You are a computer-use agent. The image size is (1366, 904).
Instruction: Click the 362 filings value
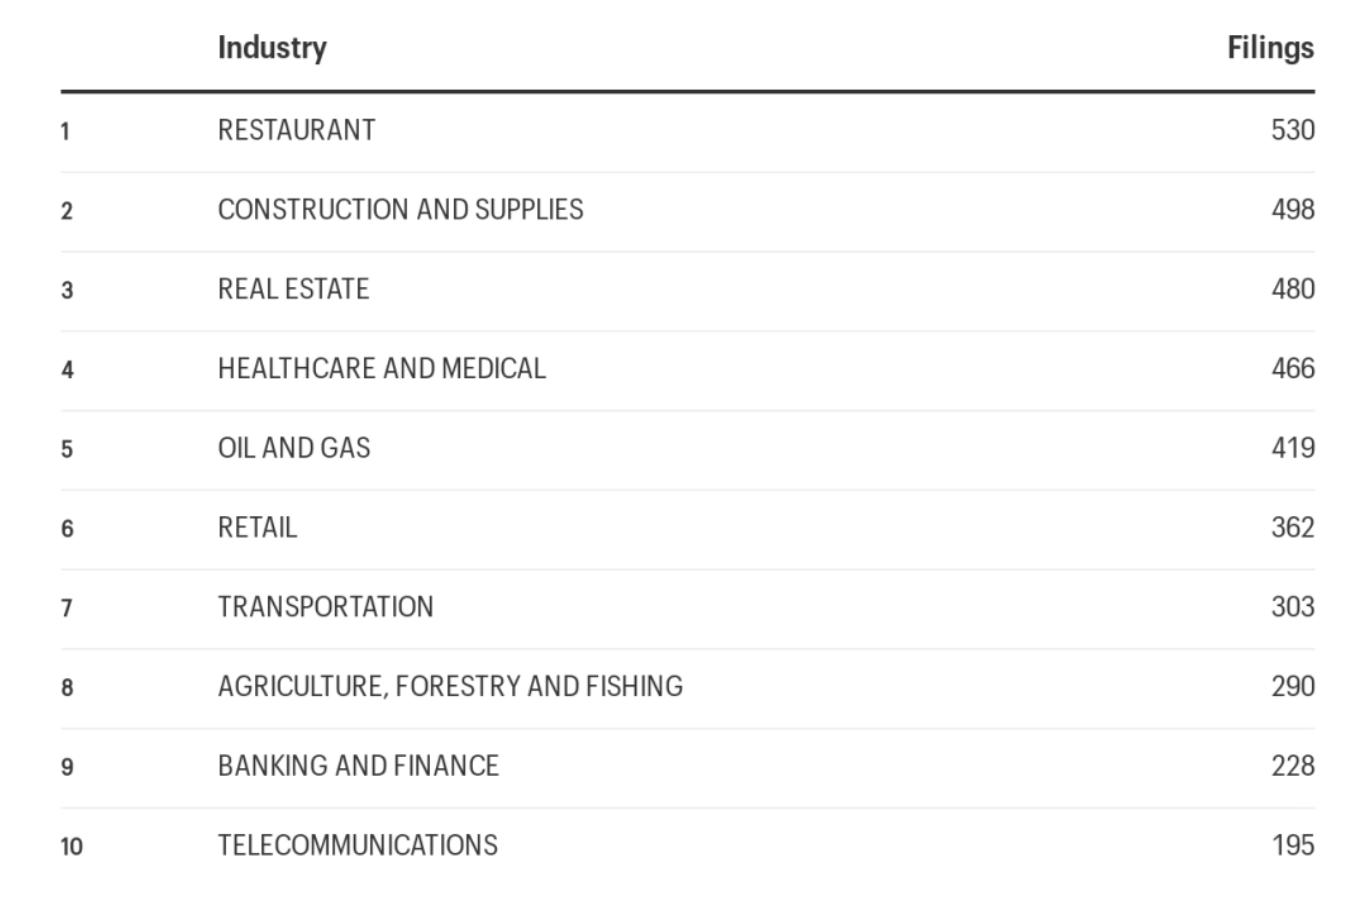(x=1293, y=527)
